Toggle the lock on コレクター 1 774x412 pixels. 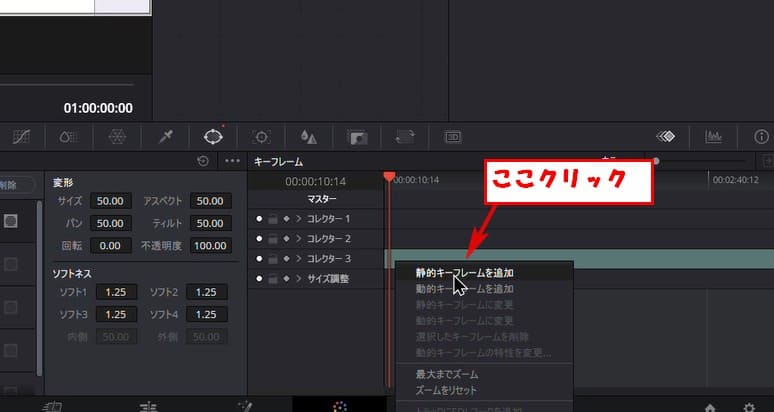(273, 219)
